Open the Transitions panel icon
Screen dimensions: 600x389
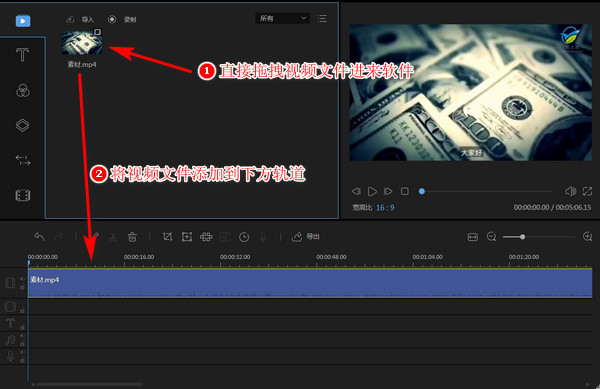(x=23, y=160)
